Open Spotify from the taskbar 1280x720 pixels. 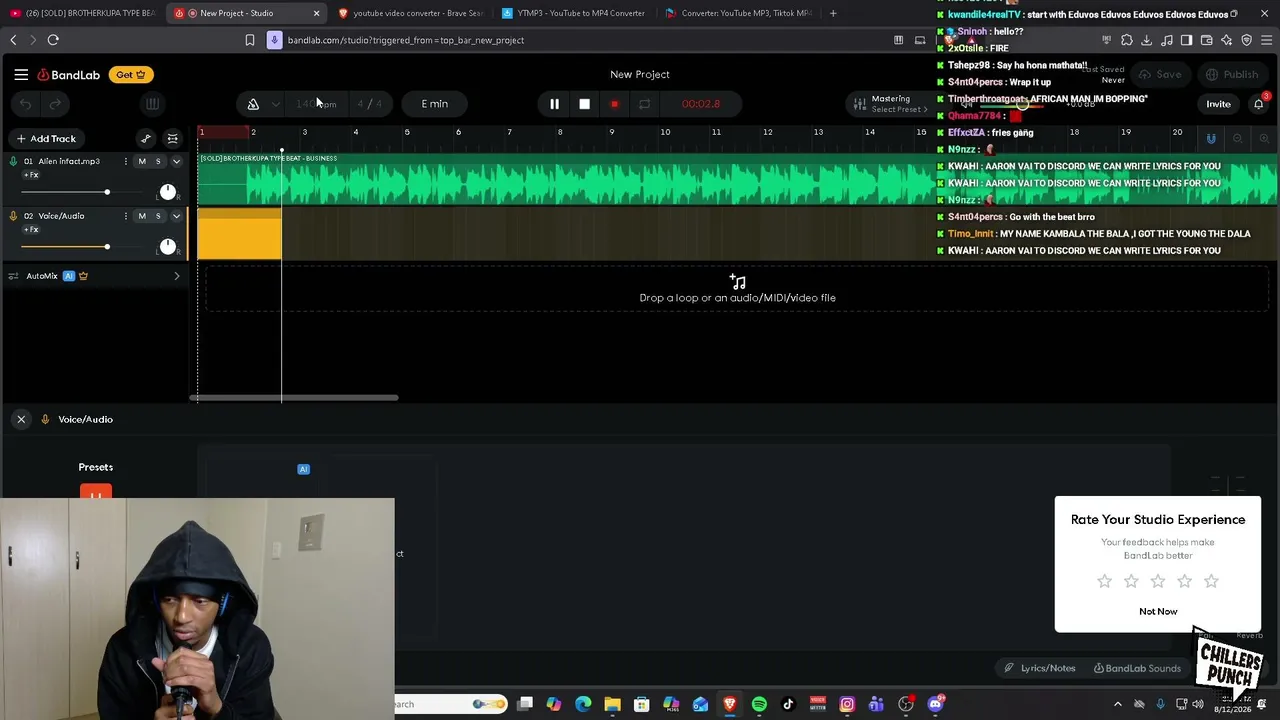[759, 704]
